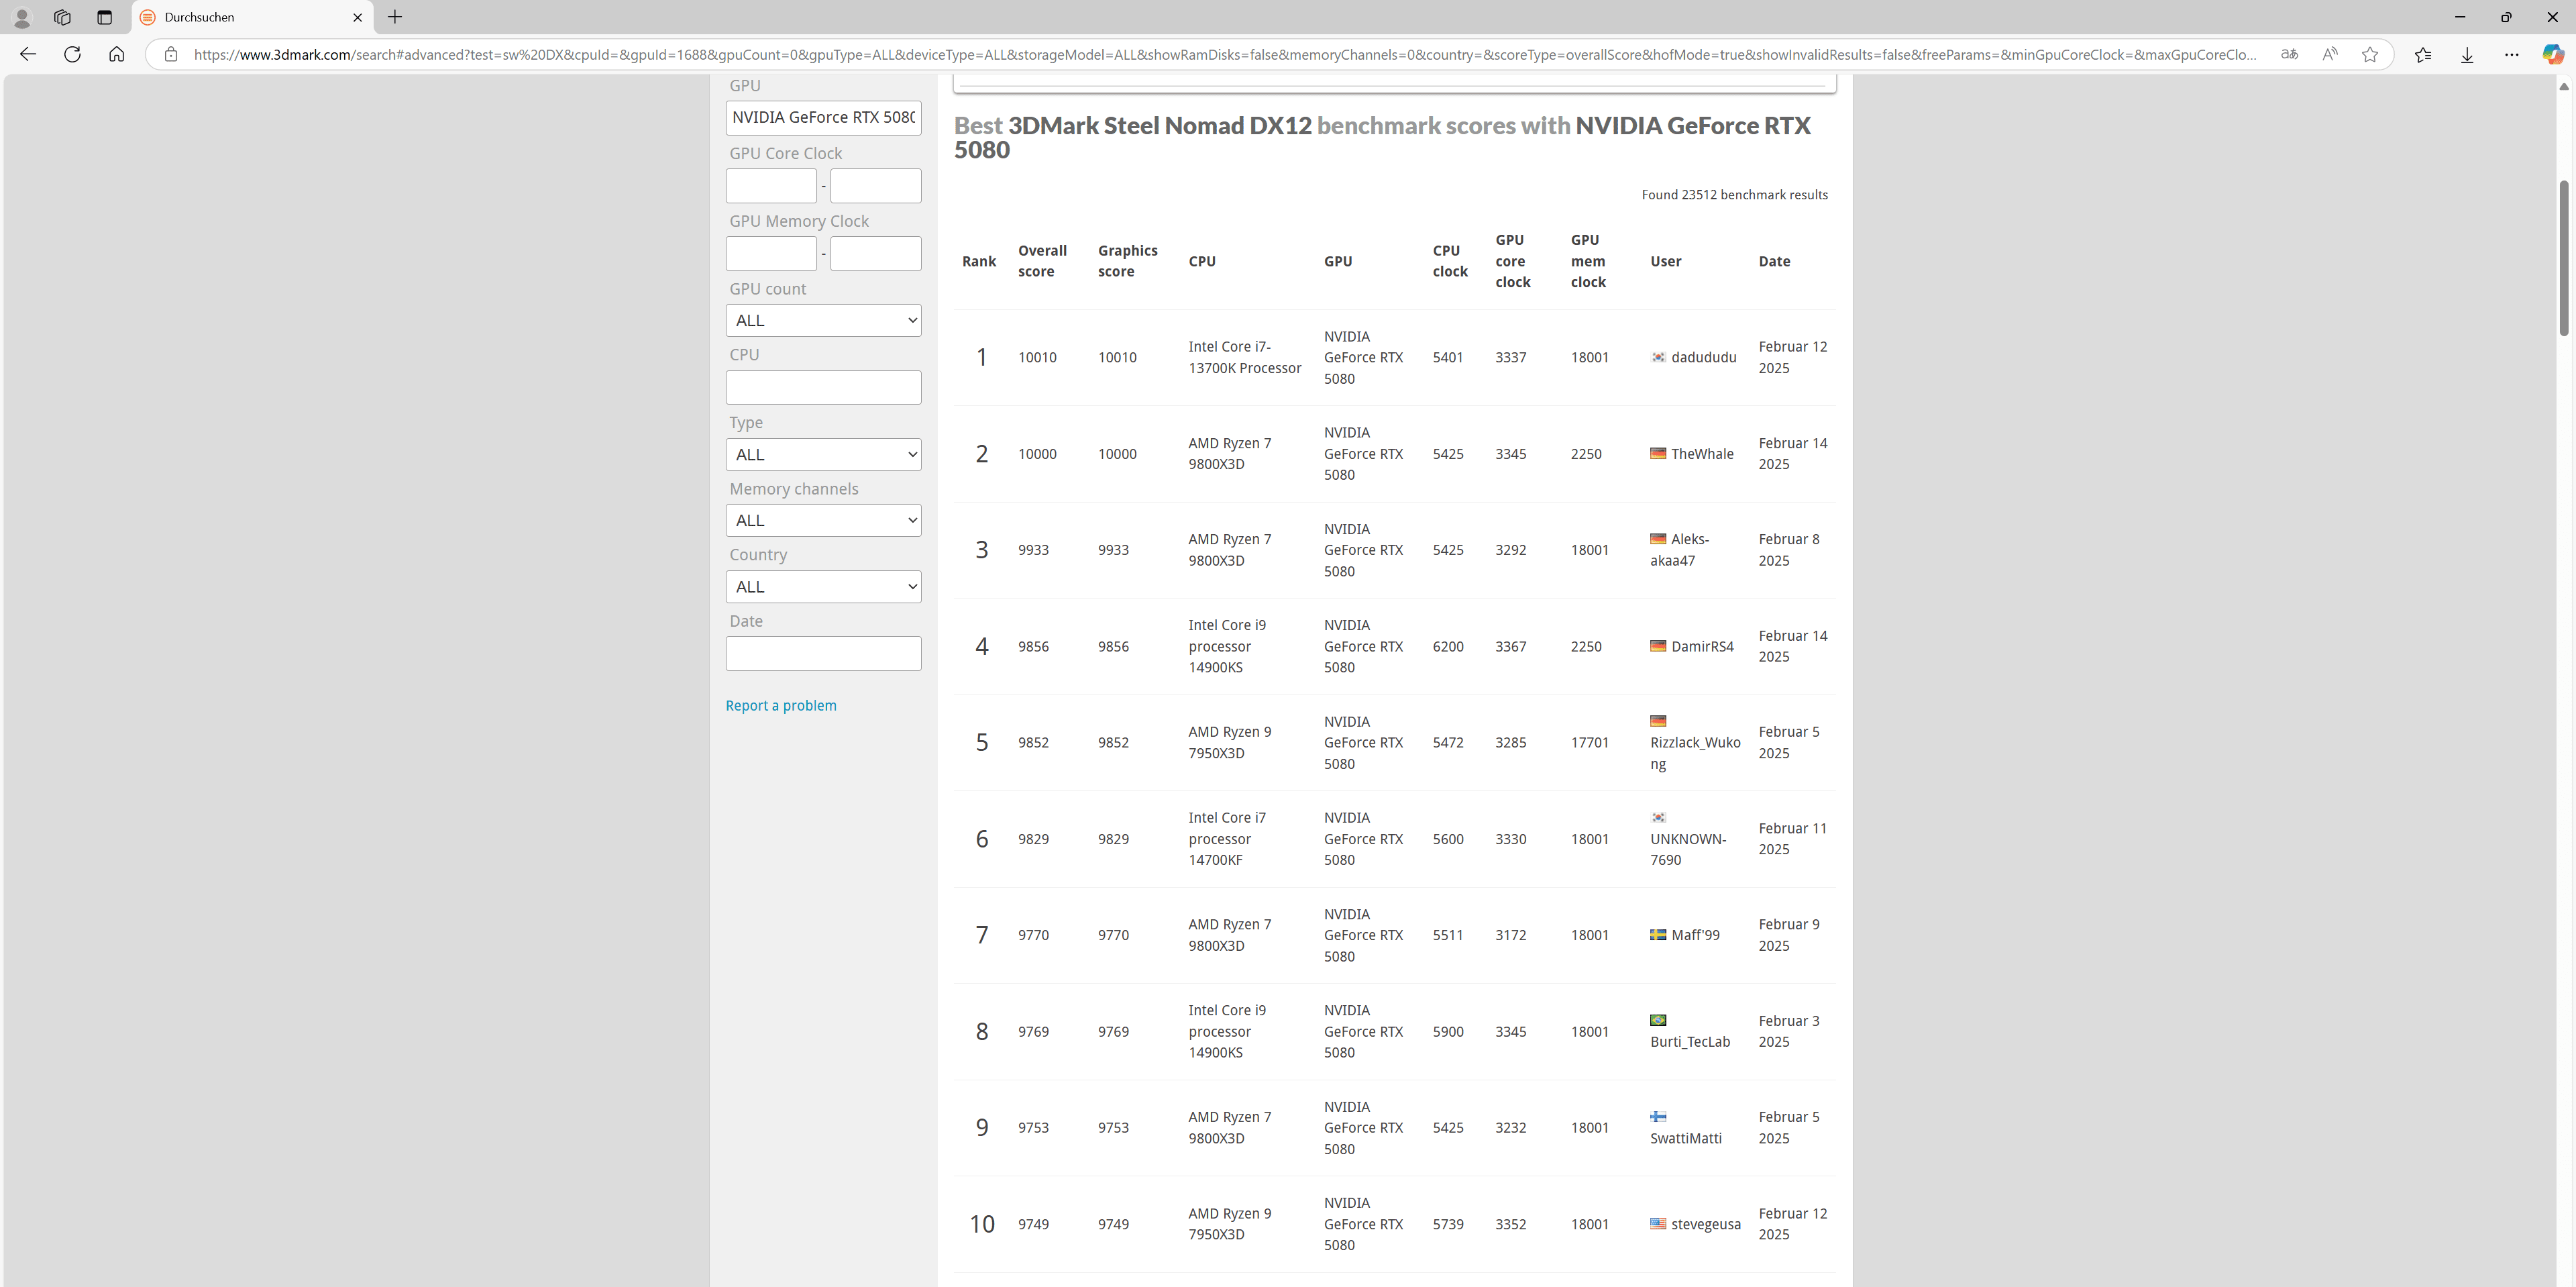Open browser settings three-dots menu

coord(2511,54)
